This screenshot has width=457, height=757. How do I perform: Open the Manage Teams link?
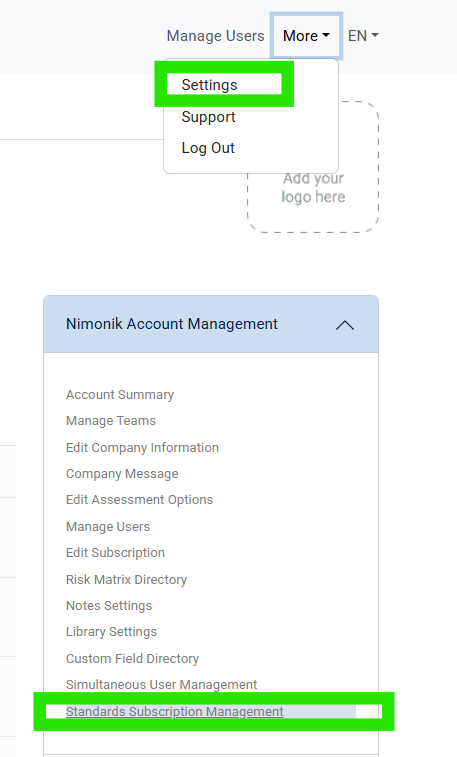[x=111, y=421]
